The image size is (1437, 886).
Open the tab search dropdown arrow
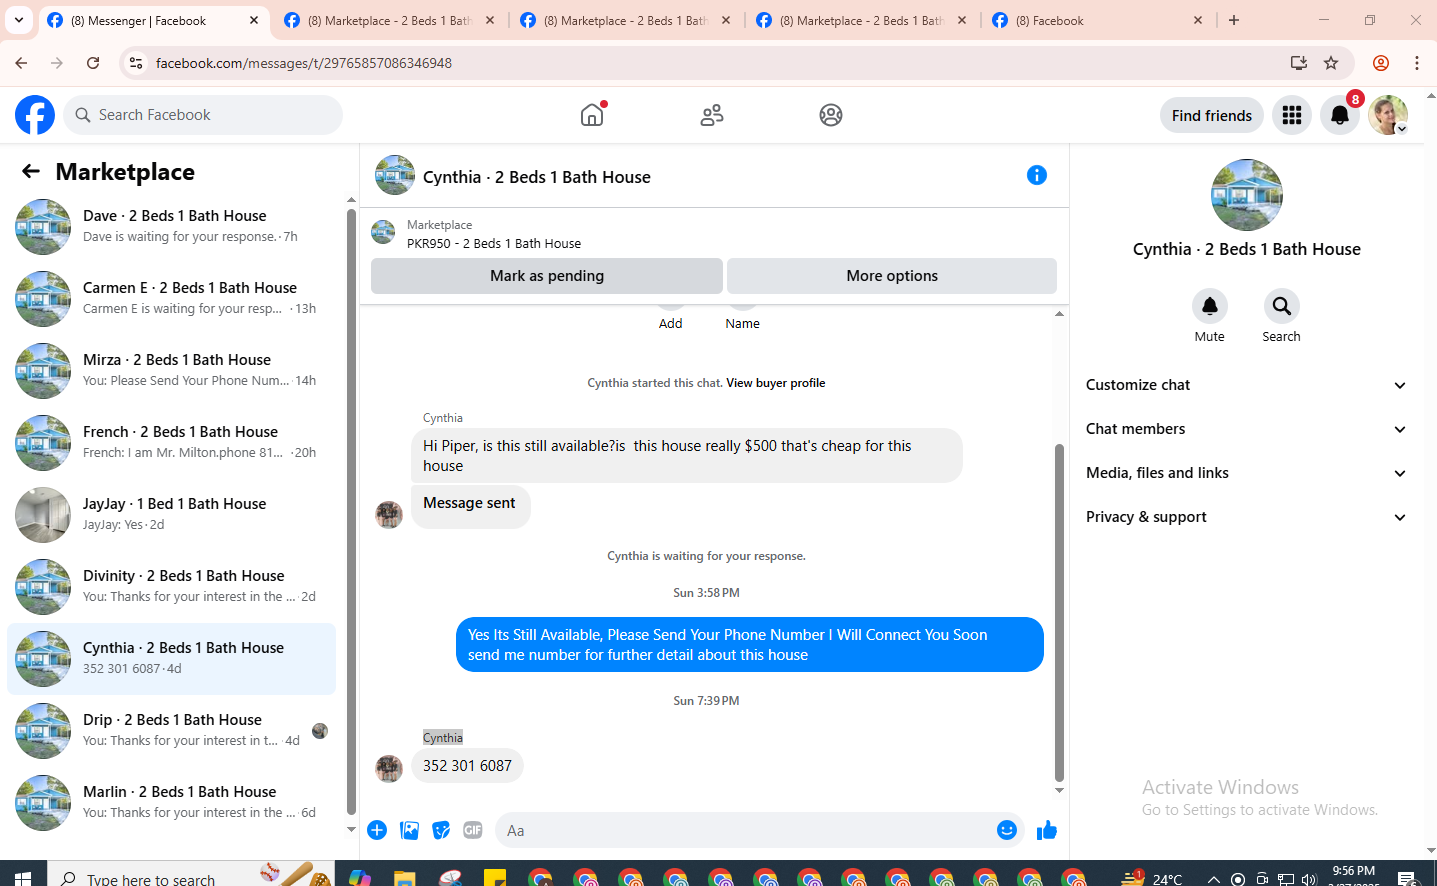tap(18, 20)
